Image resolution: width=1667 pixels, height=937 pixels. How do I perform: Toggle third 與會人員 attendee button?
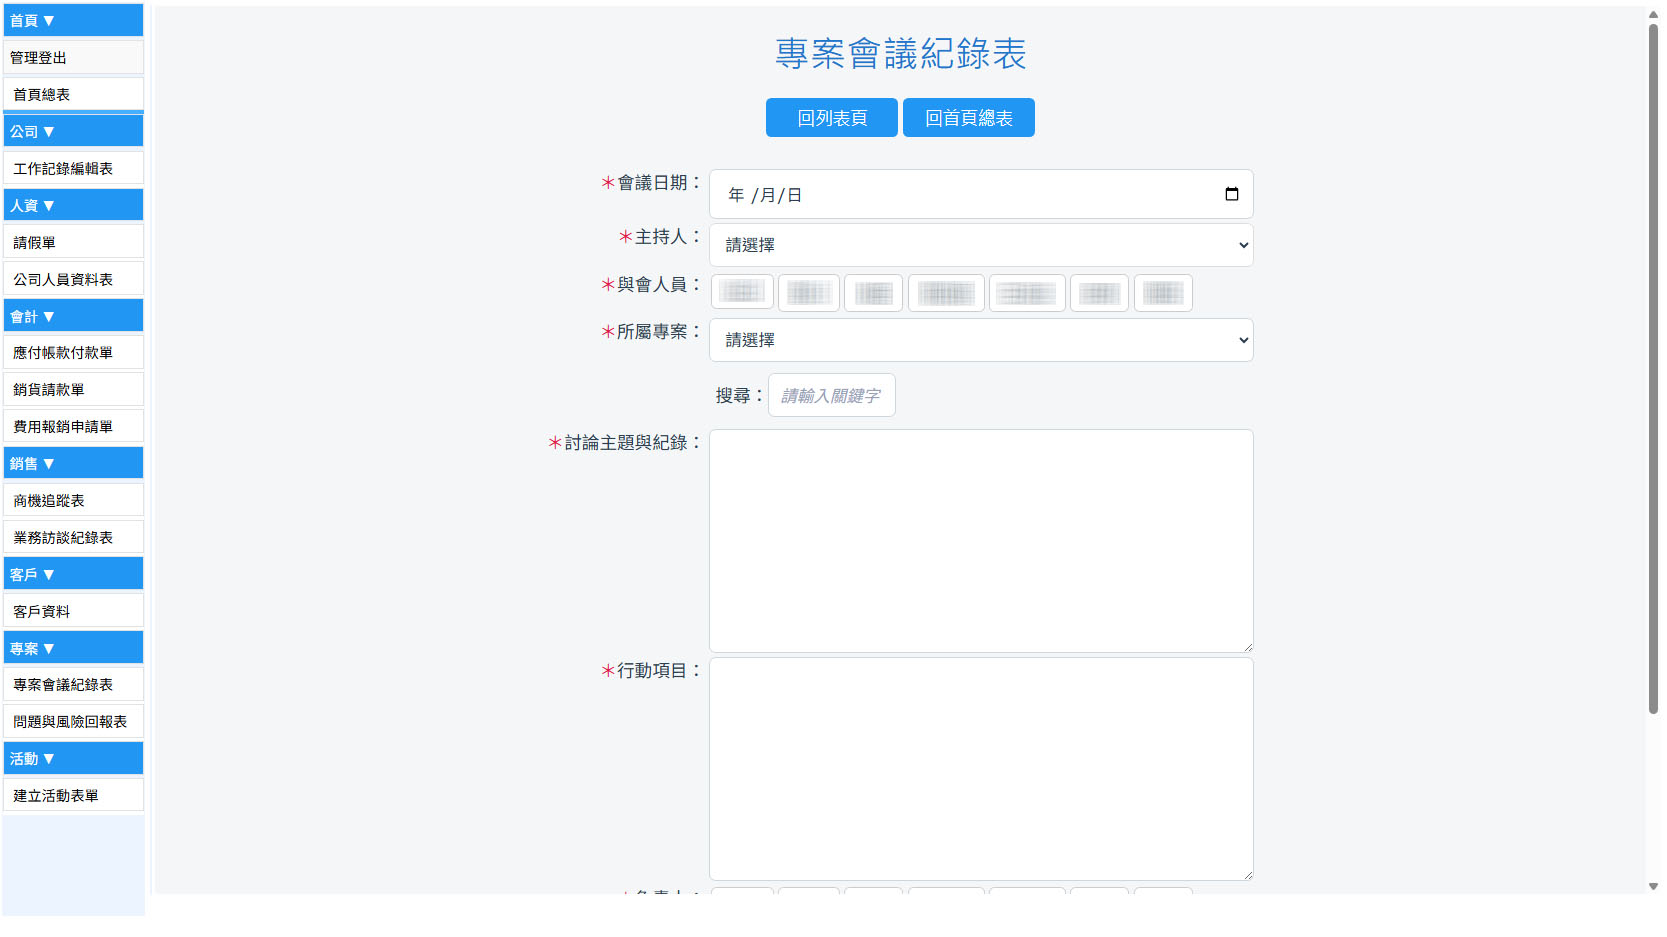[873, 293]
